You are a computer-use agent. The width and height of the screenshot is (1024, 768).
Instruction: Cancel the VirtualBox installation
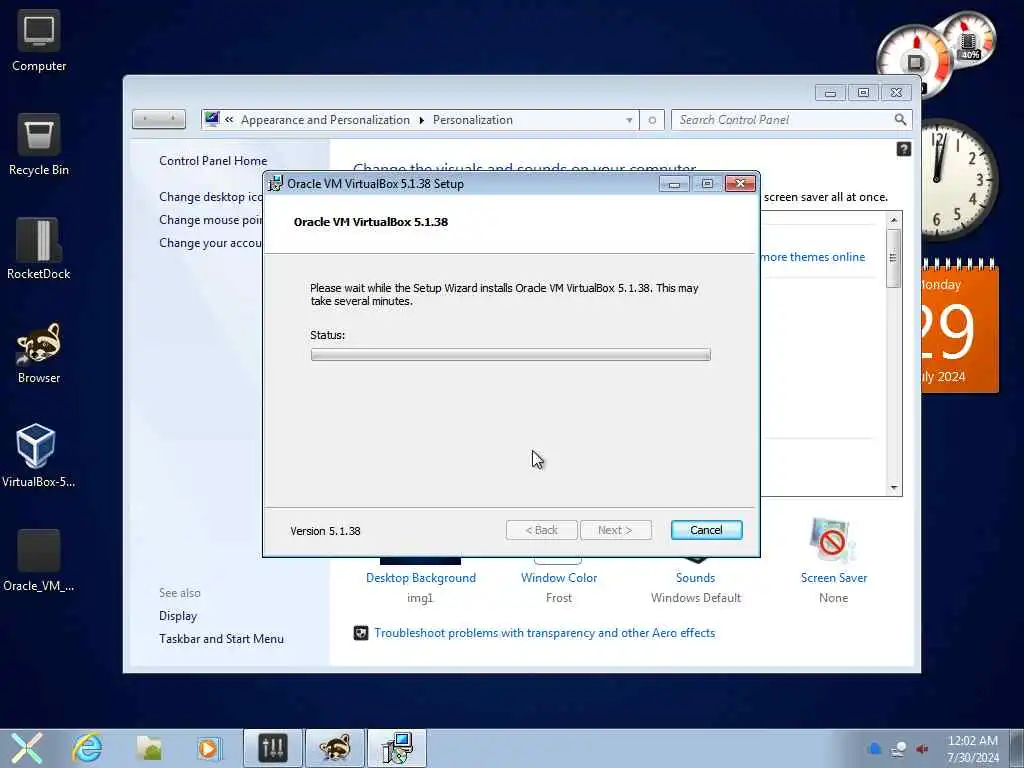coord(707,530)
